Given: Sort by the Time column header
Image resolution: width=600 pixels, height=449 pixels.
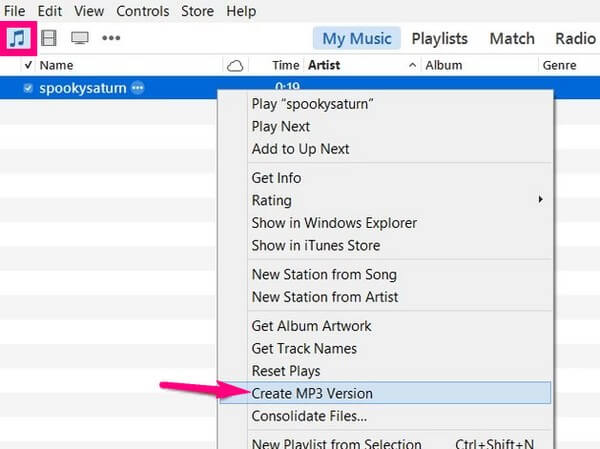Looking at the screenshot, I should pos(285,65).
